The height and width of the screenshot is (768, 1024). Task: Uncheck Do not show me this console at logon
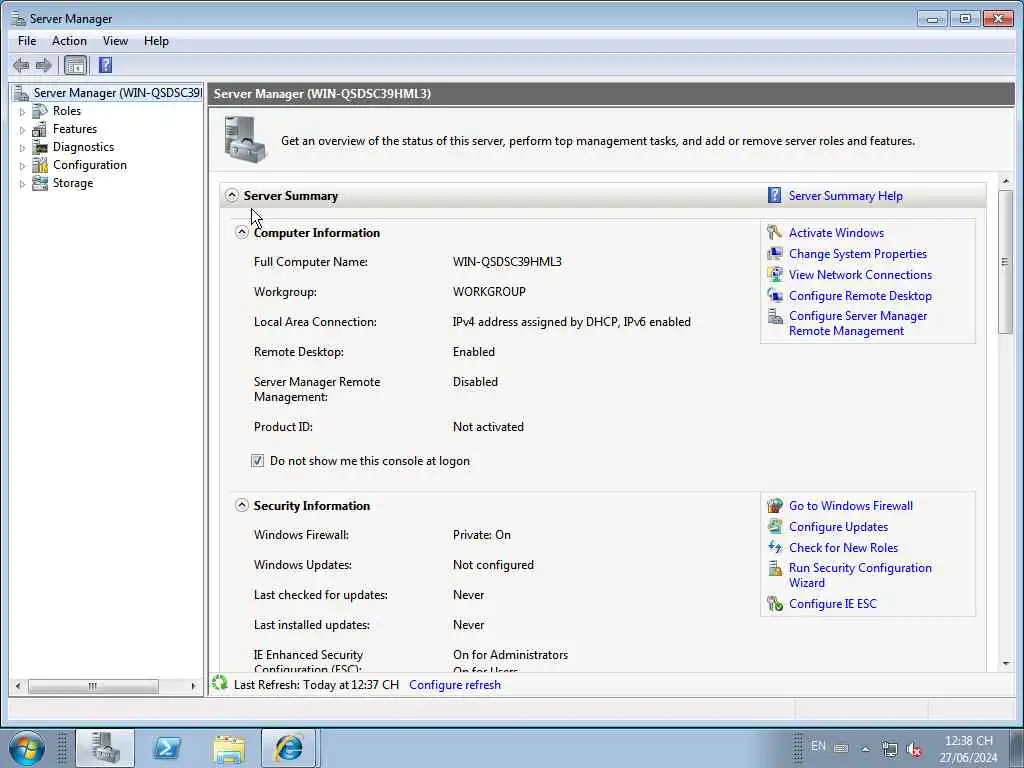pos(257,460)
